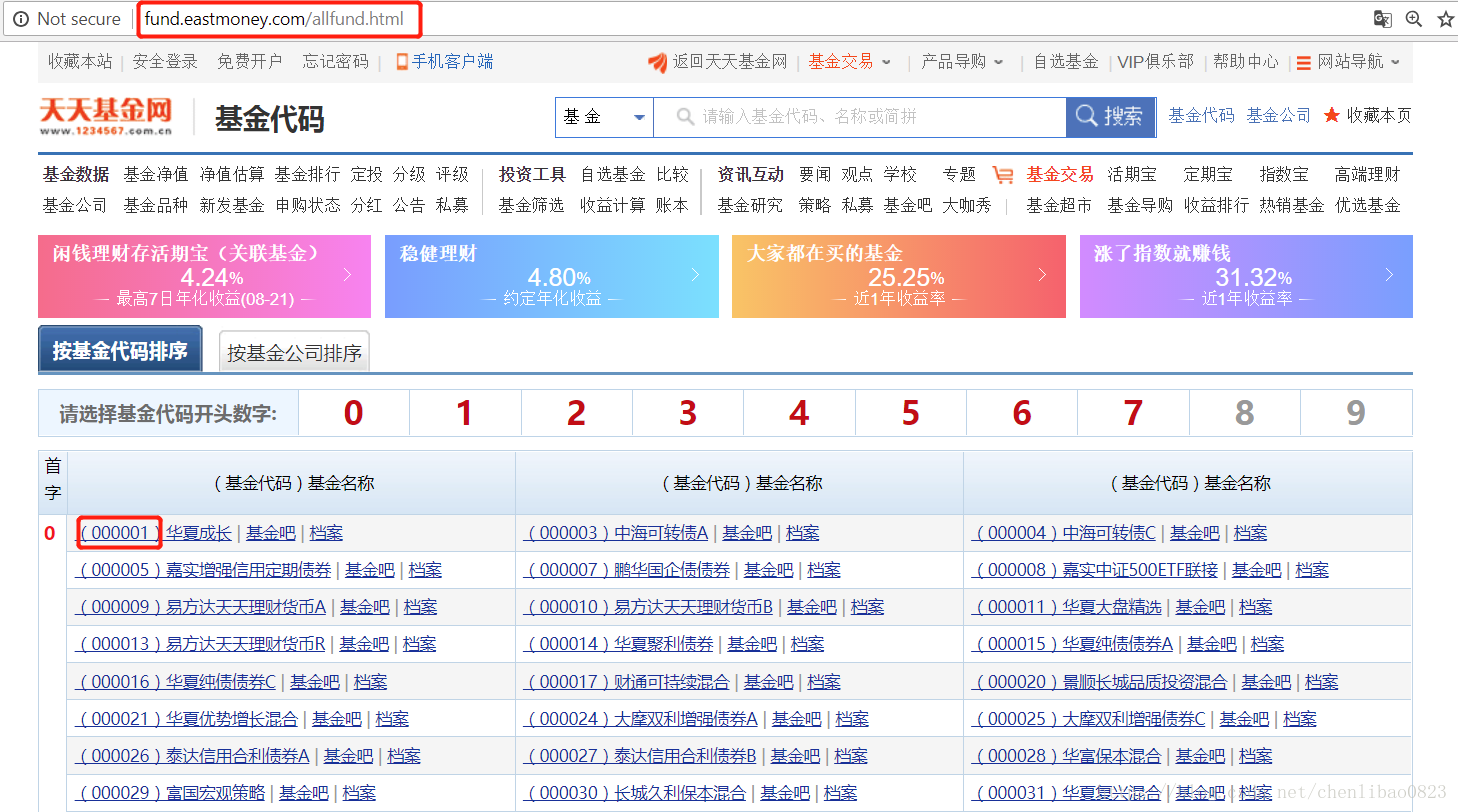Click the 搜索 search button
1458x812 pixels.
click(x=1110, y=117)
